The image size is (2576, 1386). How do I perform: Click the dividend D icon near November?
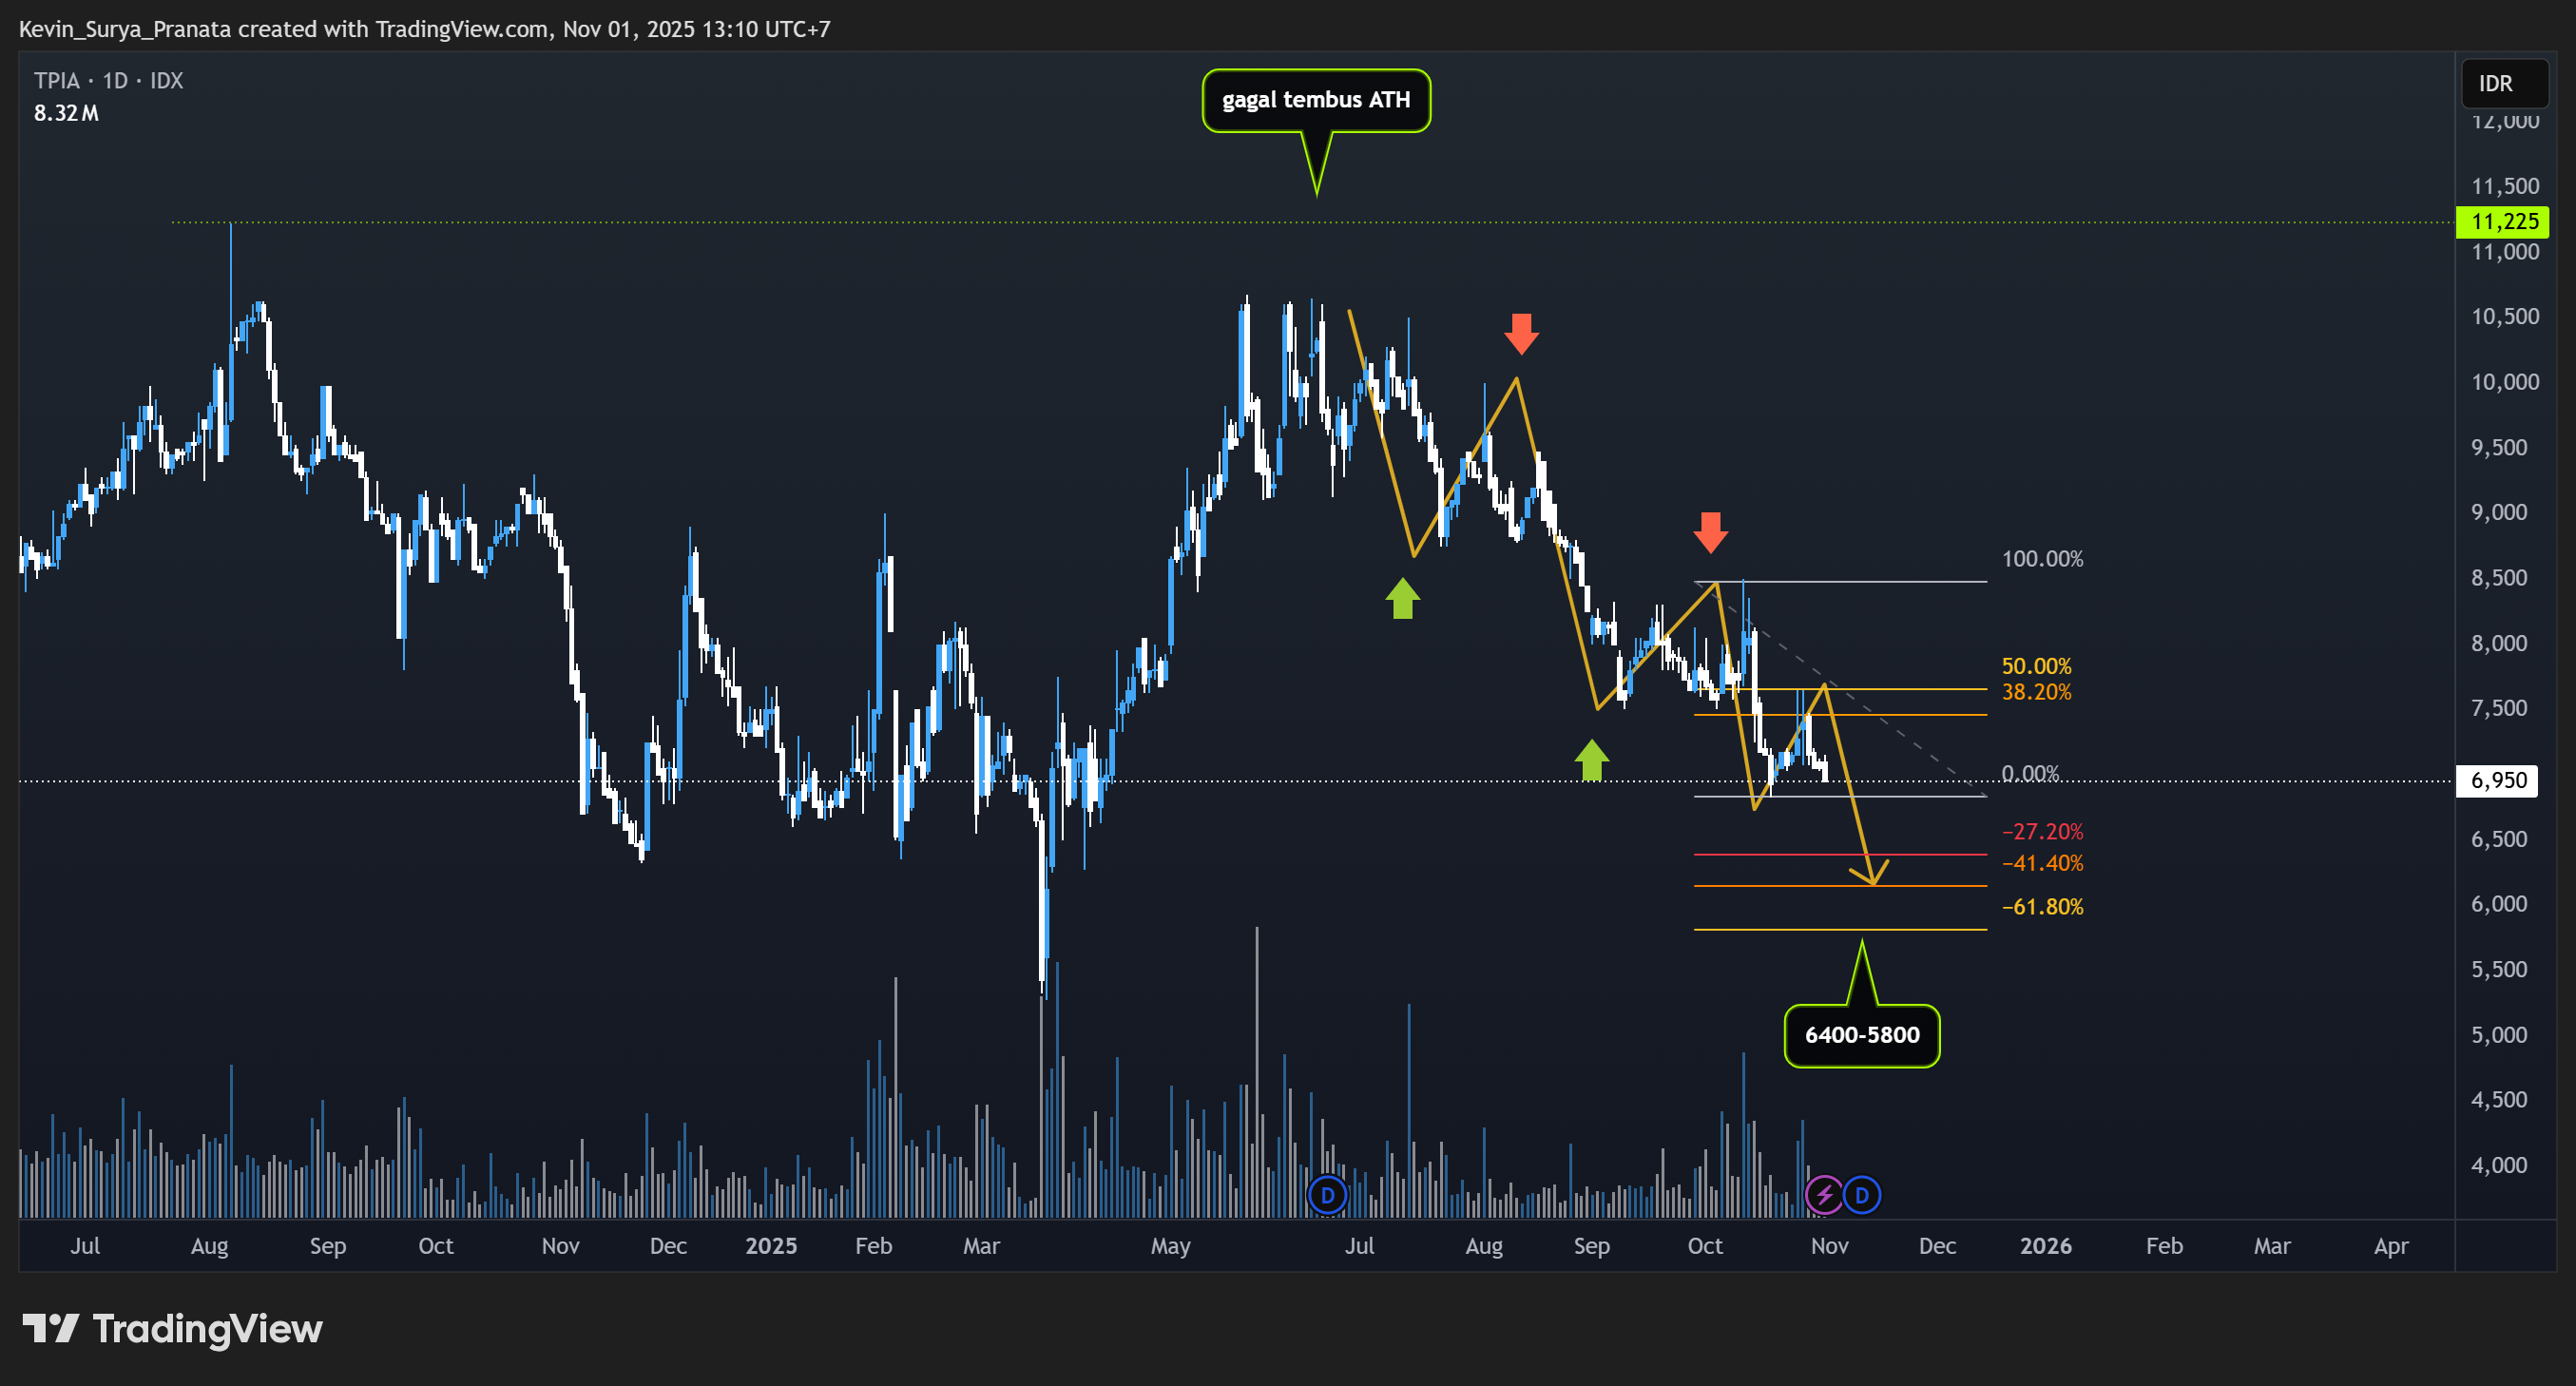click(x=1862, y=1194)
